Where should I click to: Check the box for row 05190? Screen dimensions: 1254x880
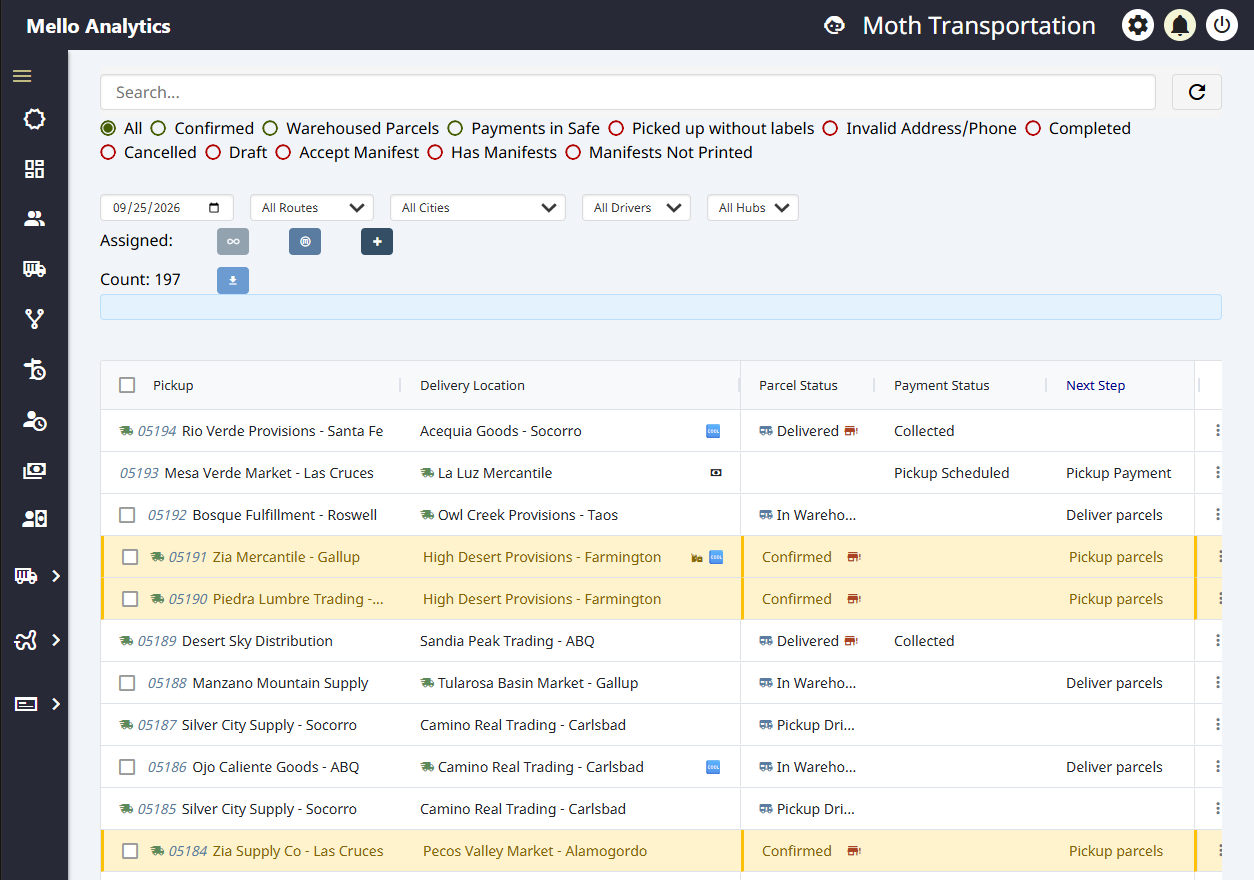130,599
